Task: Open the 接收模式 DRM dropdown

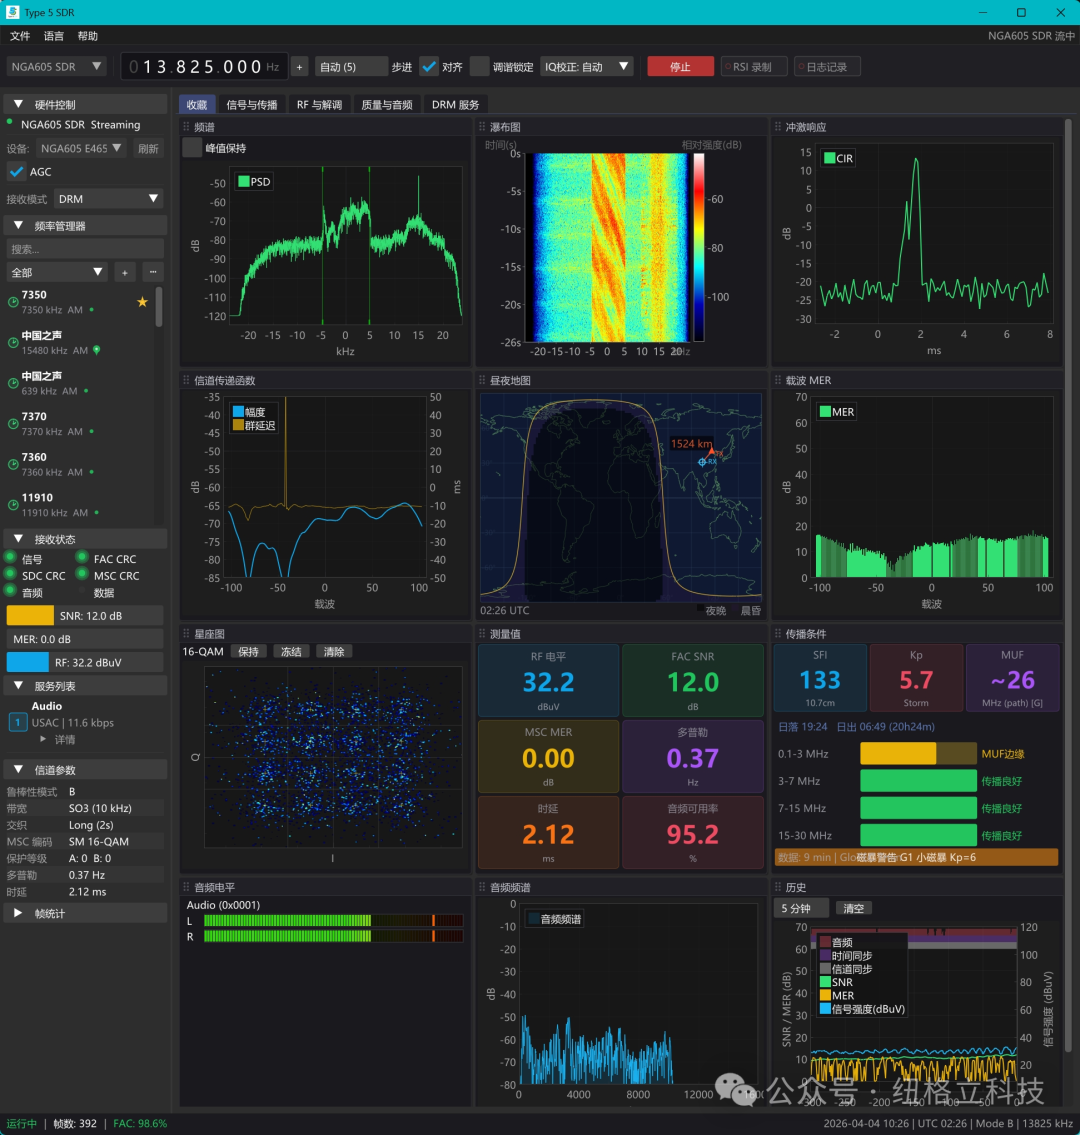Action: click(x=108, y=199)
